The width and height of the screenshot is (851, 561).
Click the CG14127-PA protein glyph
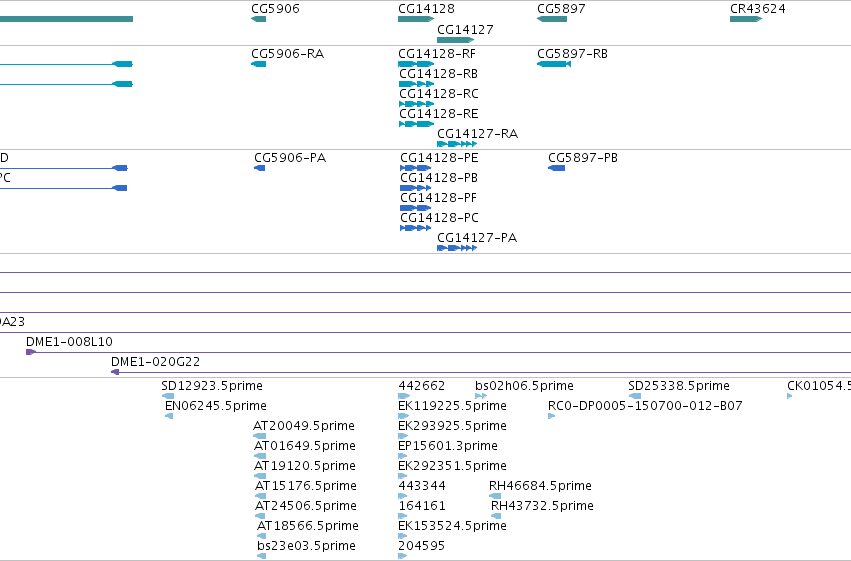click(457, 248)
